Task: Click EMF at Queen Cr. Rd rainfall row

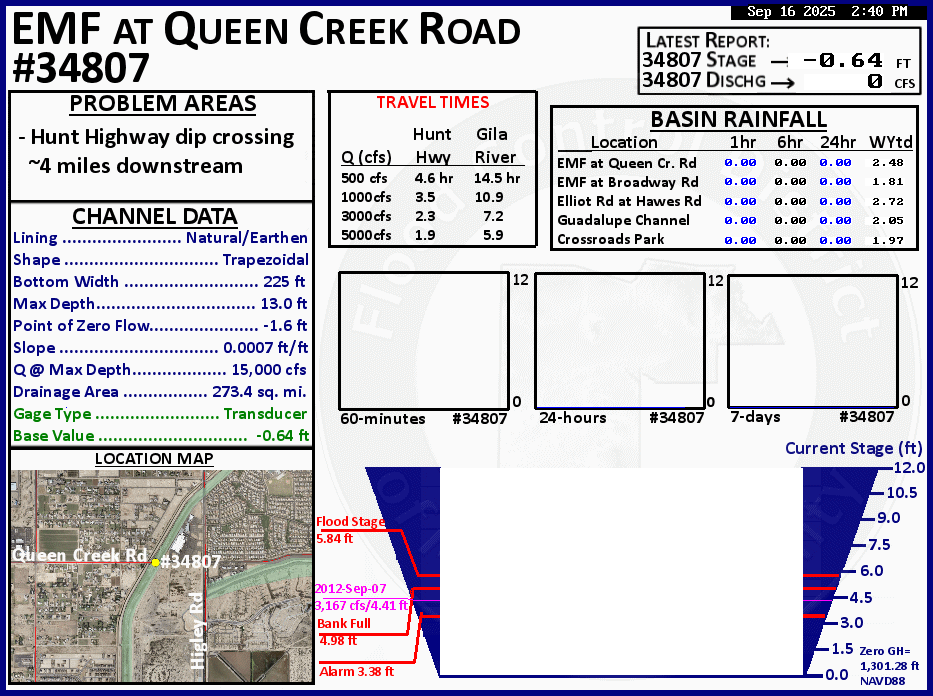Action: pos(730,163)
